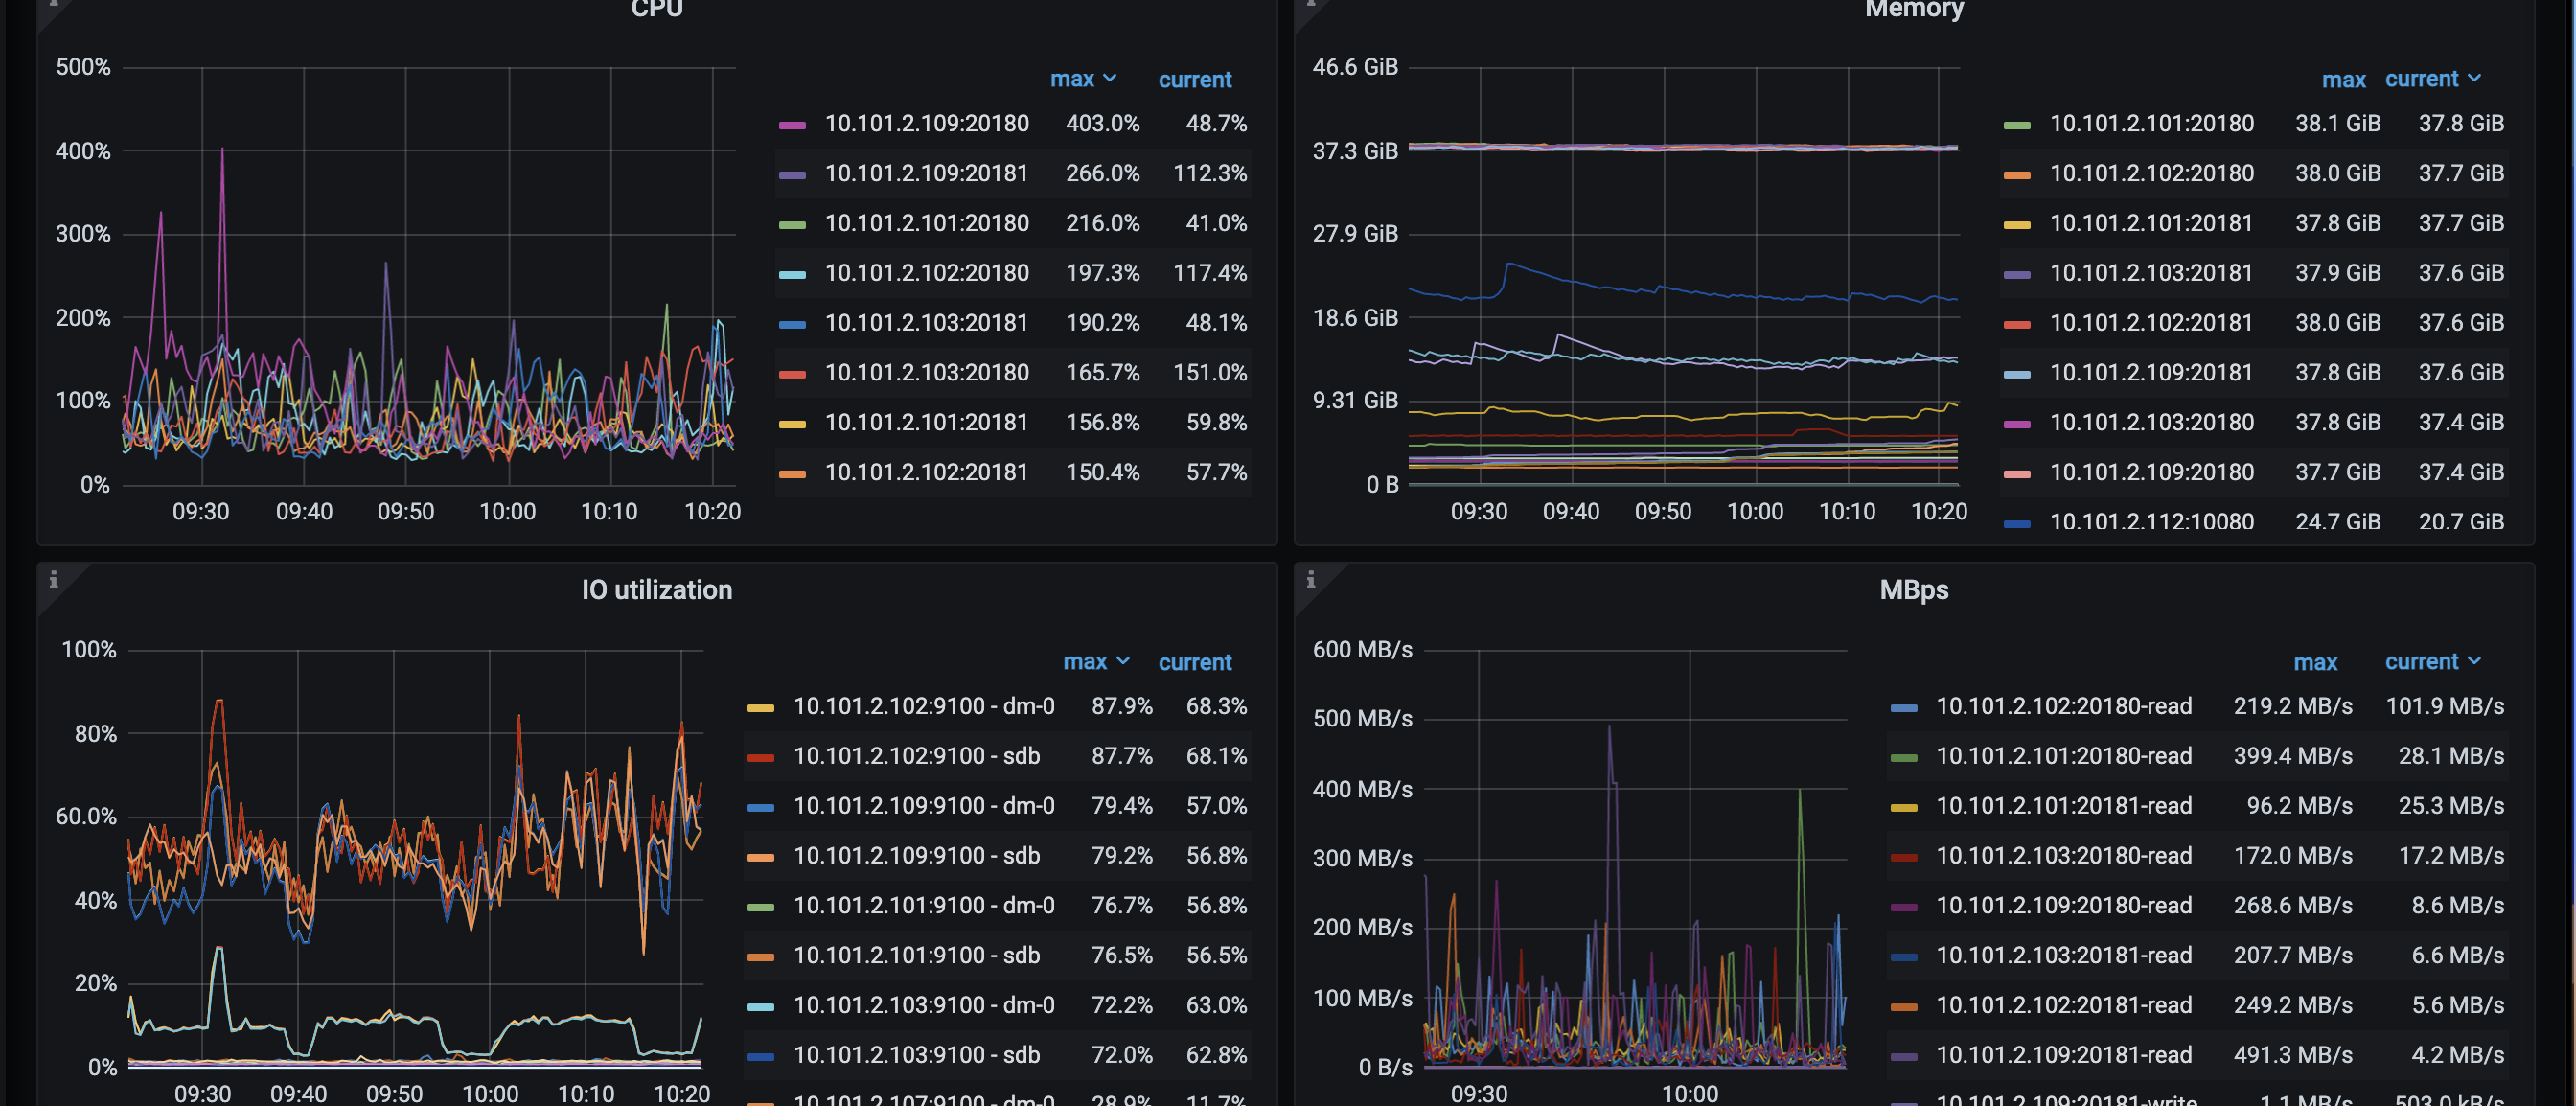Toggle the 10.101.2.109:9100 - sdb series visibility
2576x1106 pixels.
tap(916, 856)
